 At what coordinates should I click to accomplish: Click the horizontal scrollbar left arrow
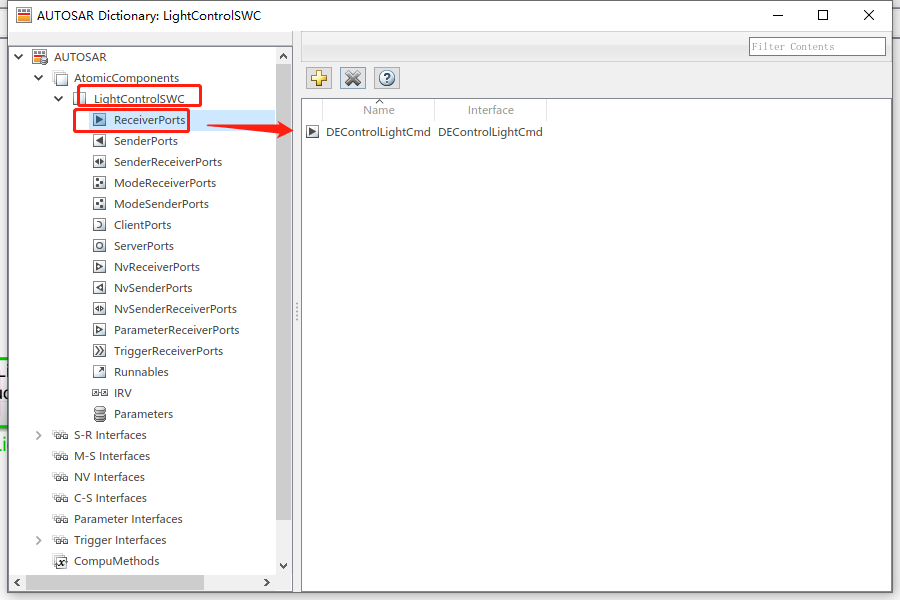click(17, 582)
